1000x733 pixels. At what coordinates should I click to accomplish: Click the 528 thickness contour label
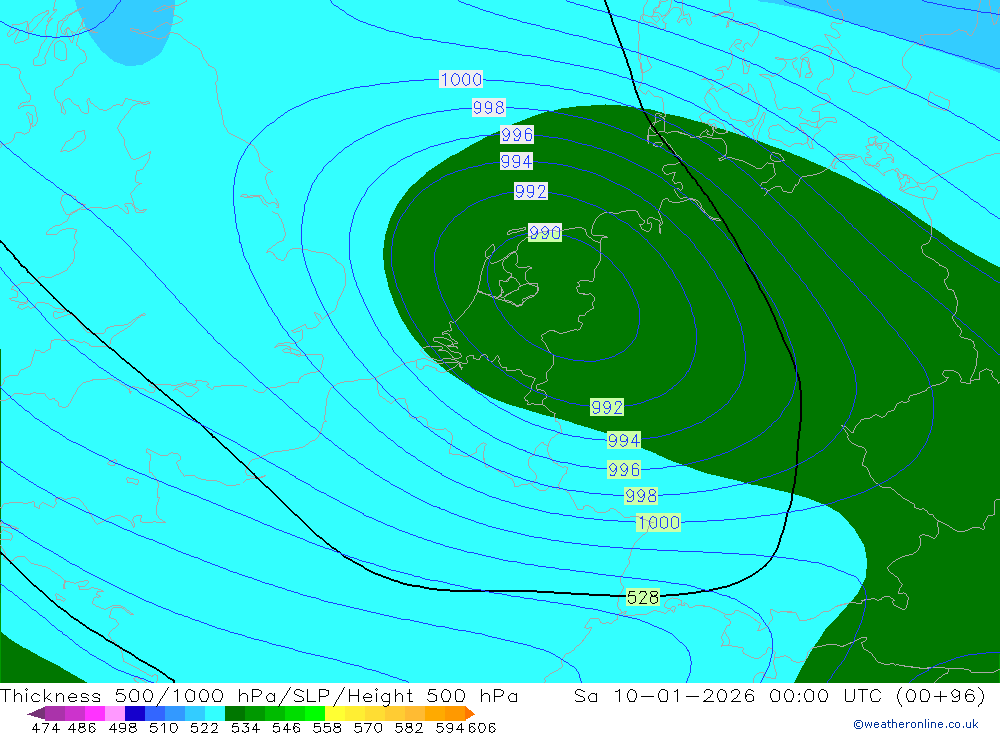643,597
